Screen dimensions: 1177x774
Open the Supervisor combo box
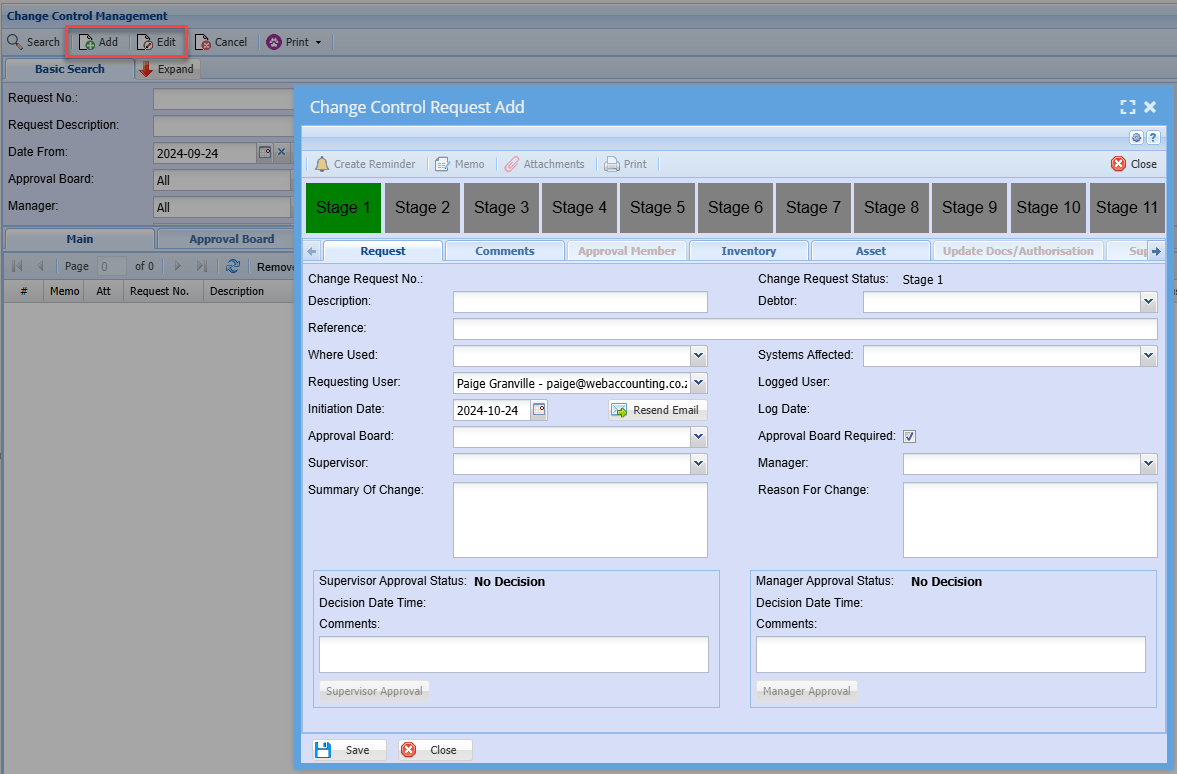tap(698, 465)
